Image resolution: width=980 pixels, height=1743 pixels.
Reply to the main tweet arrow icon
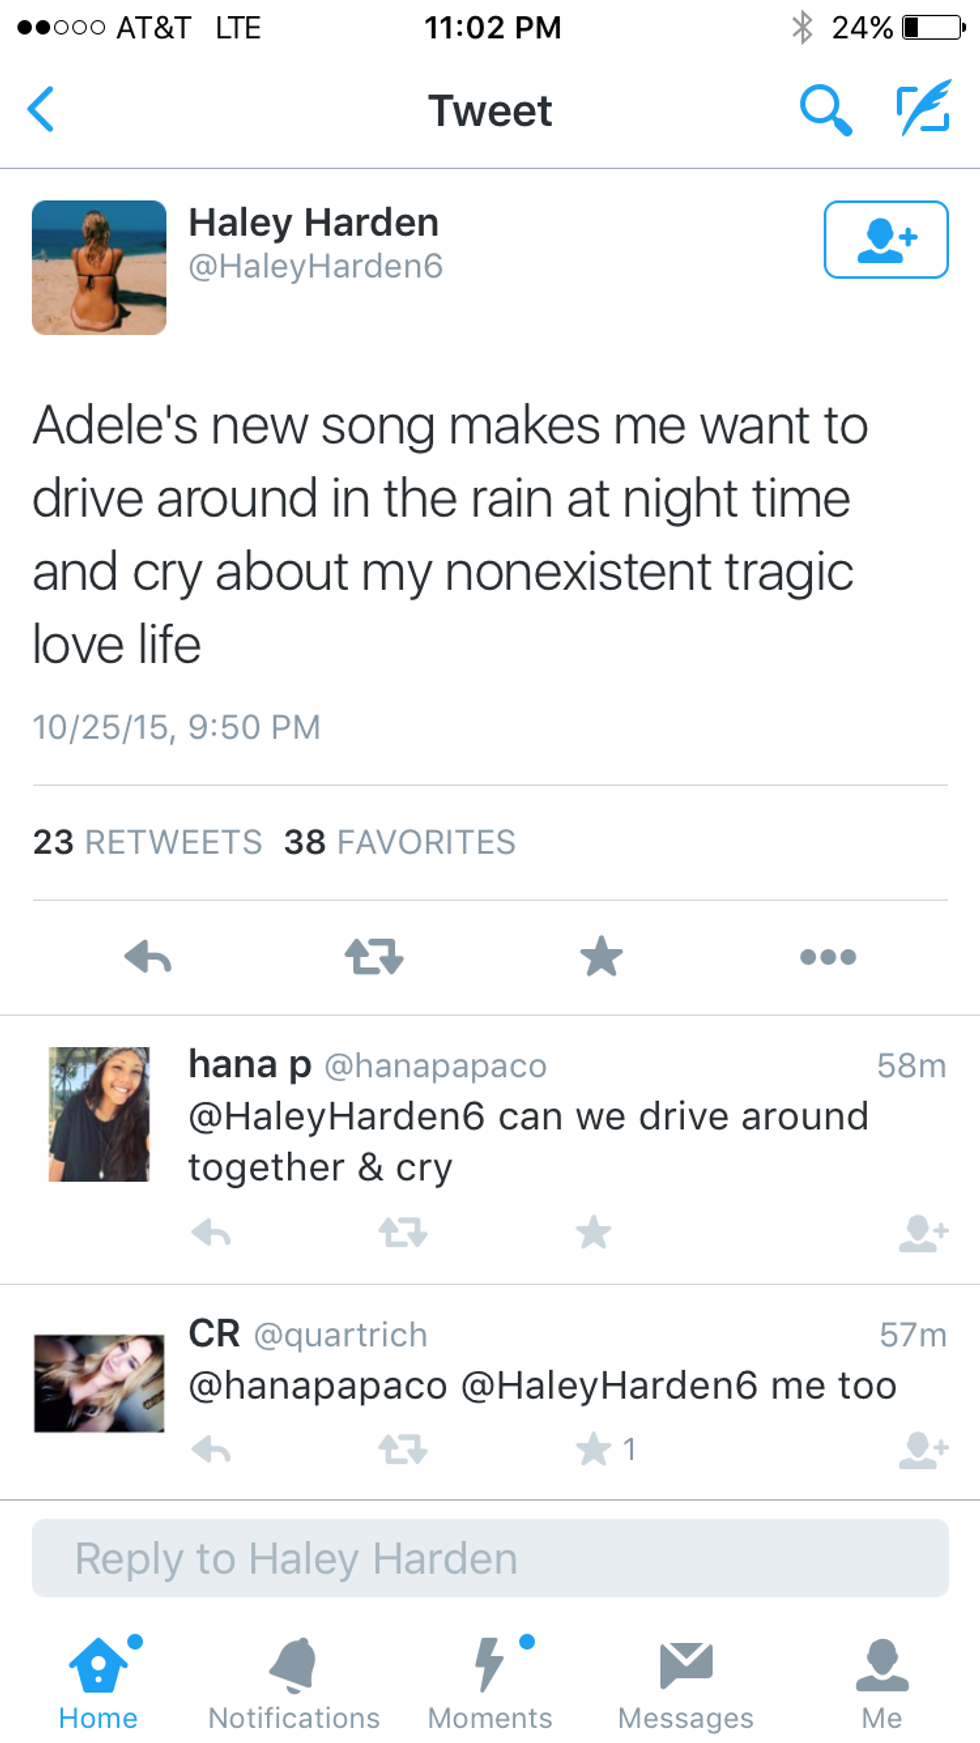148,957
